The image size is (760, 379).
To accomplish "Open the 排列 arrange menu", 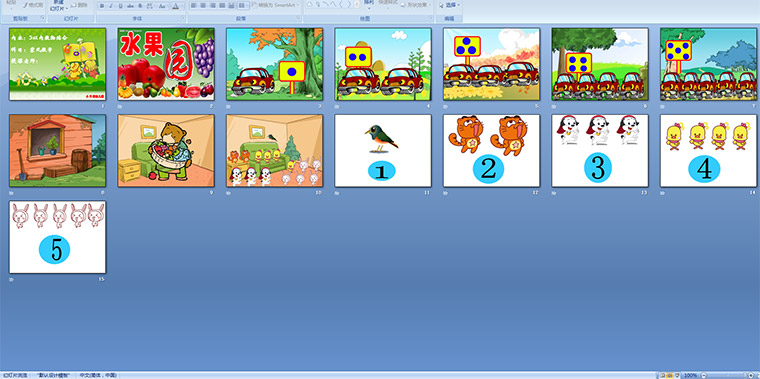I will click(369, 5).
